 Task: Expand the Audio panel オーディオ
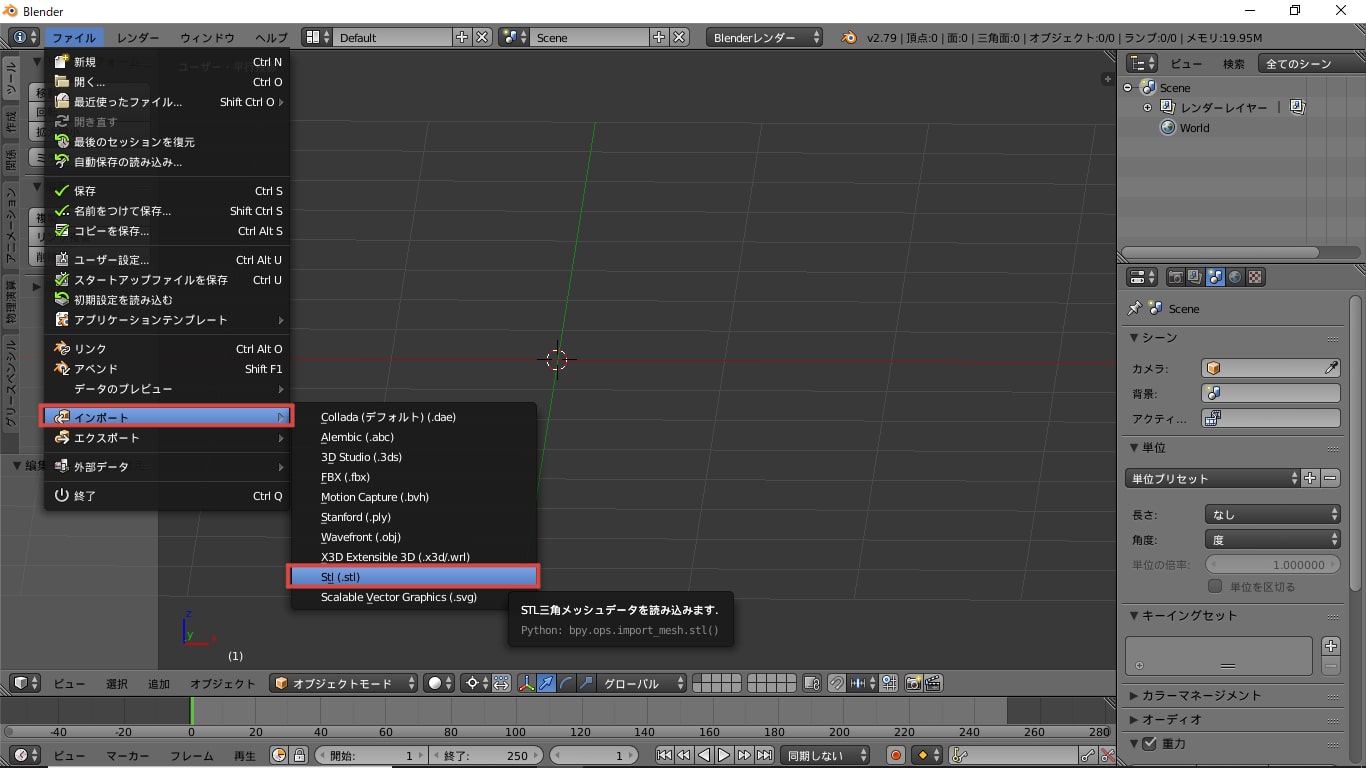1134,719
